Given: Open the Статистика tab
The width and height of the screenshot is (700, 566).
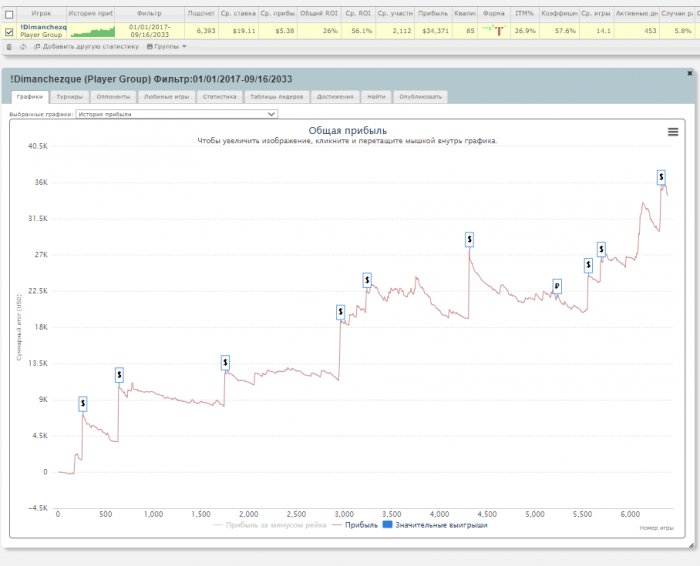Looking at the screenshot, I should tap(218, 97).
